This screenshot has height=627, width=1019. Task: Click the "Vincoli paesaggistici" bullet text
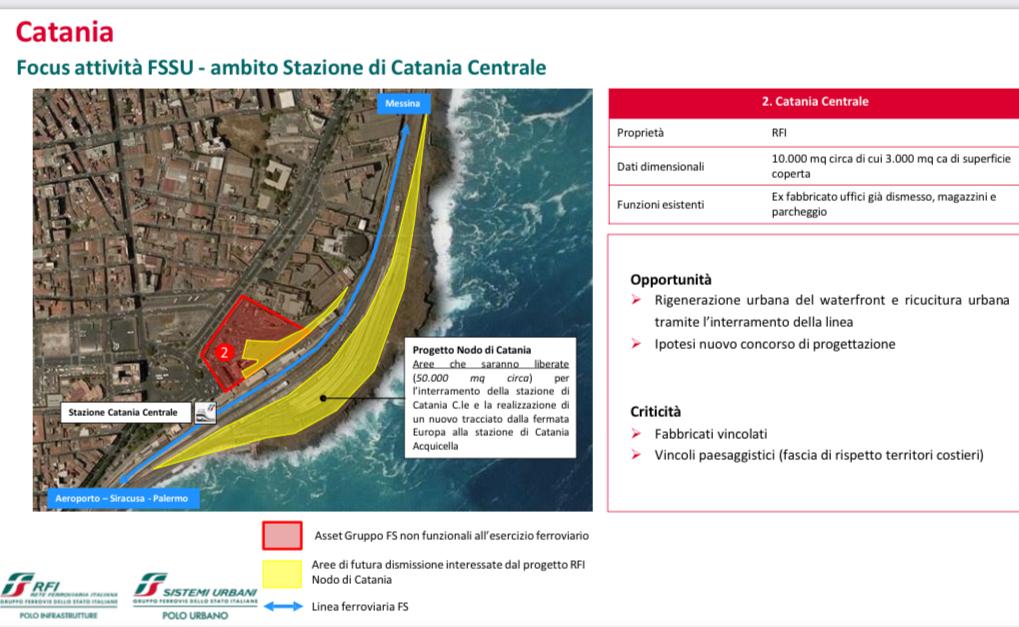819,455
